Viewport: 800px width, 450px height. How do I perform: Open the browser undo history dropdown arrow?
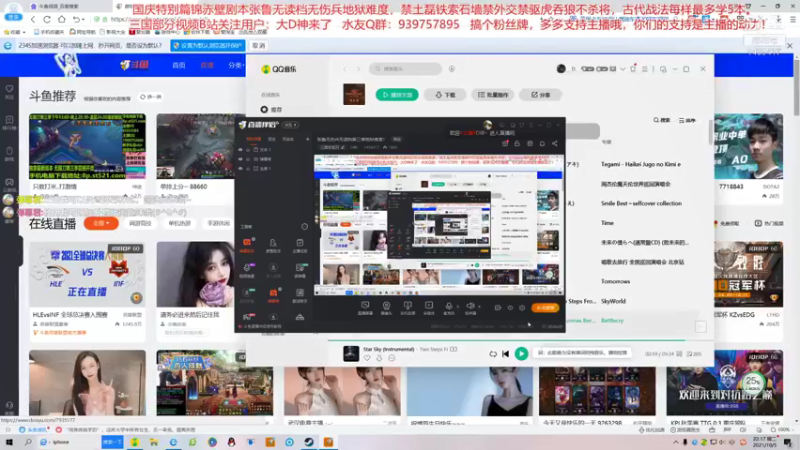pyautogui.click(x=83, y=20)
